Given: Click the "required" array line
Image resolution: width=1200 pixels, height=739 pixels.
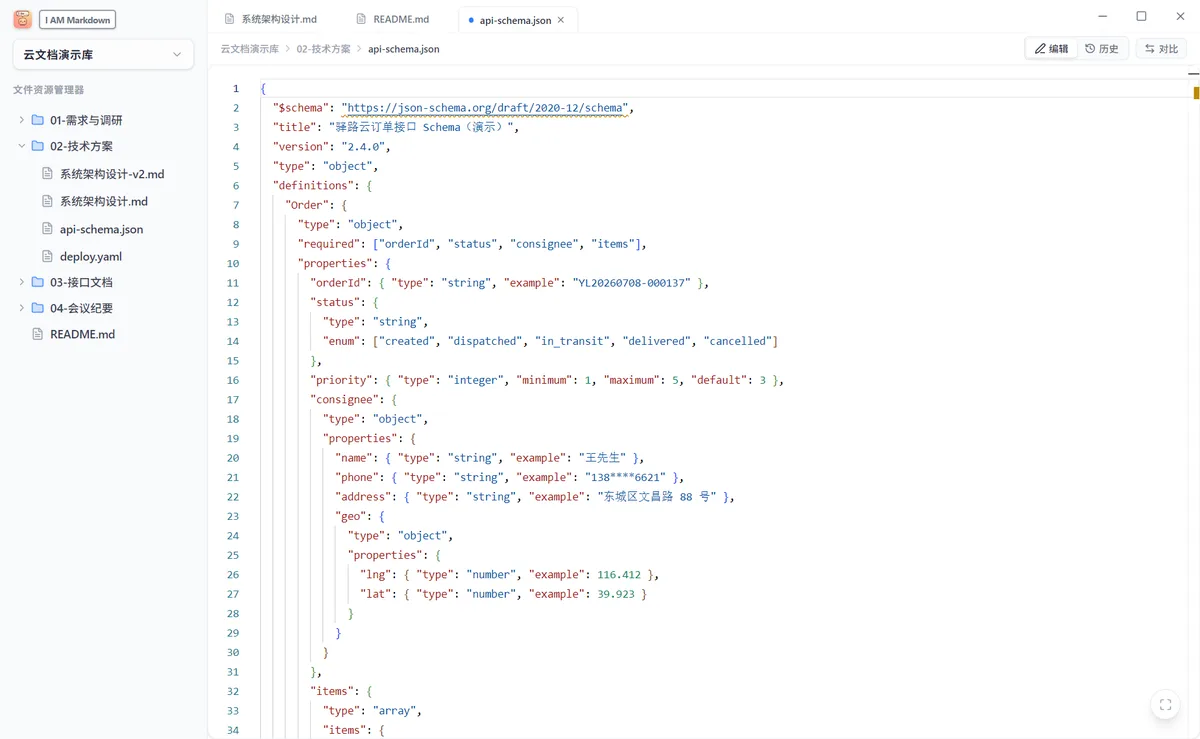Looking at the screenshot, I should [472, 244].
